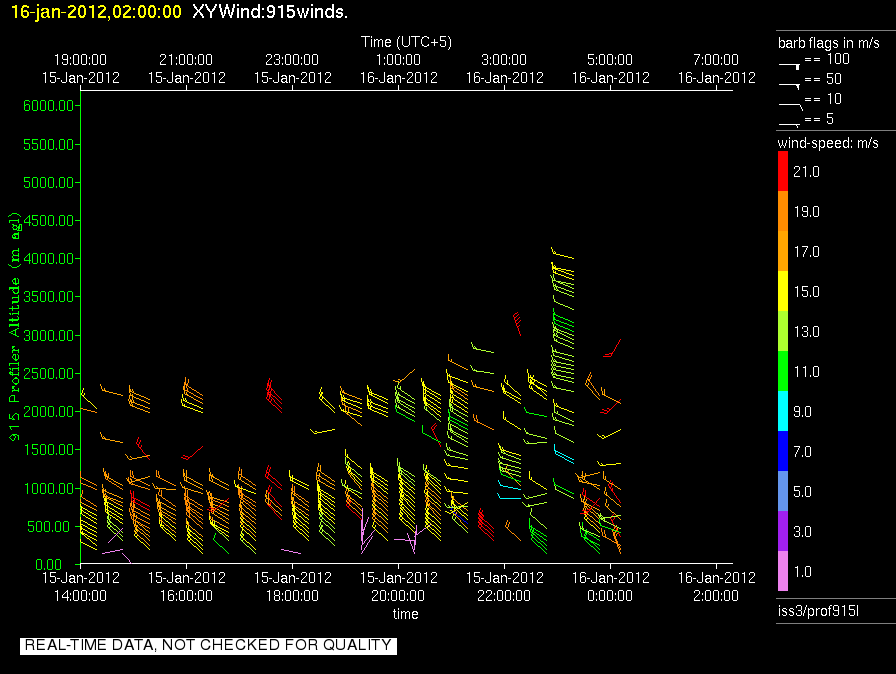Select the dark blue 7.0 wind-speed color segment
Image resolution: width=896 pixels, height=674 pixels.
[783, 451]
